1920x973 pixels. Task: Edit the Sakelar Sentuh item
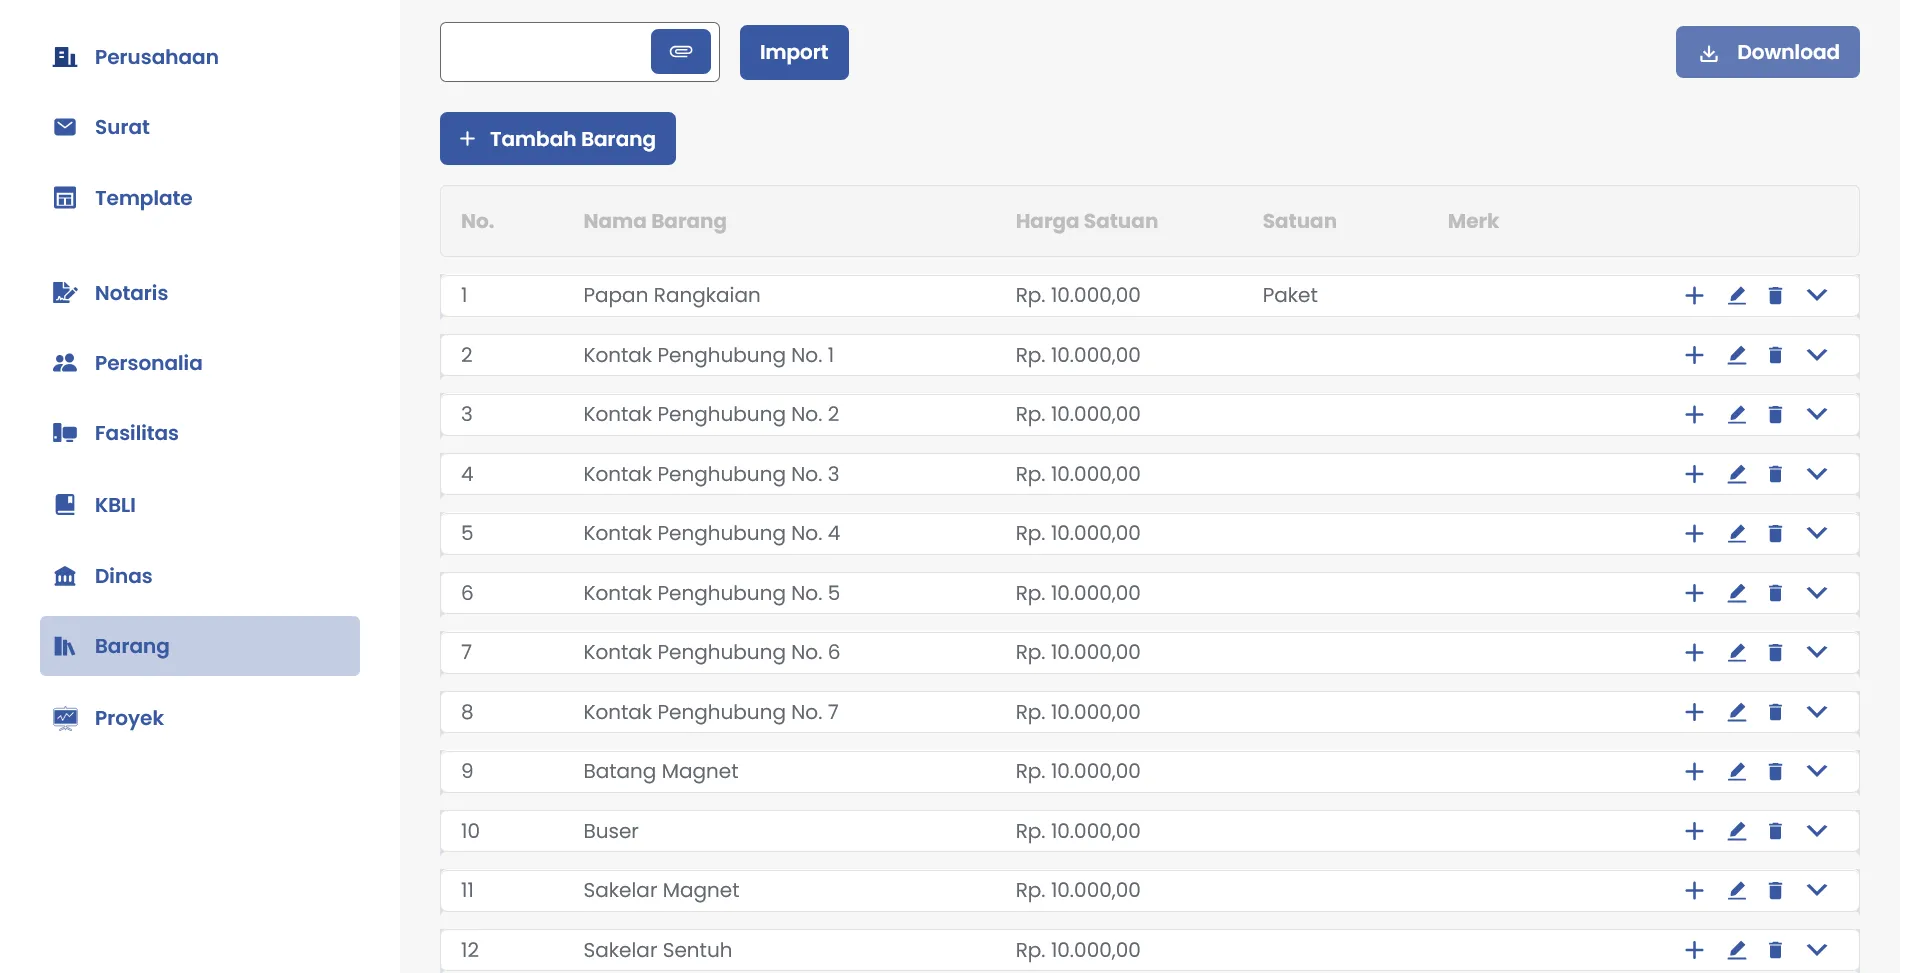pyautogui.click(x=1737, y=950)
